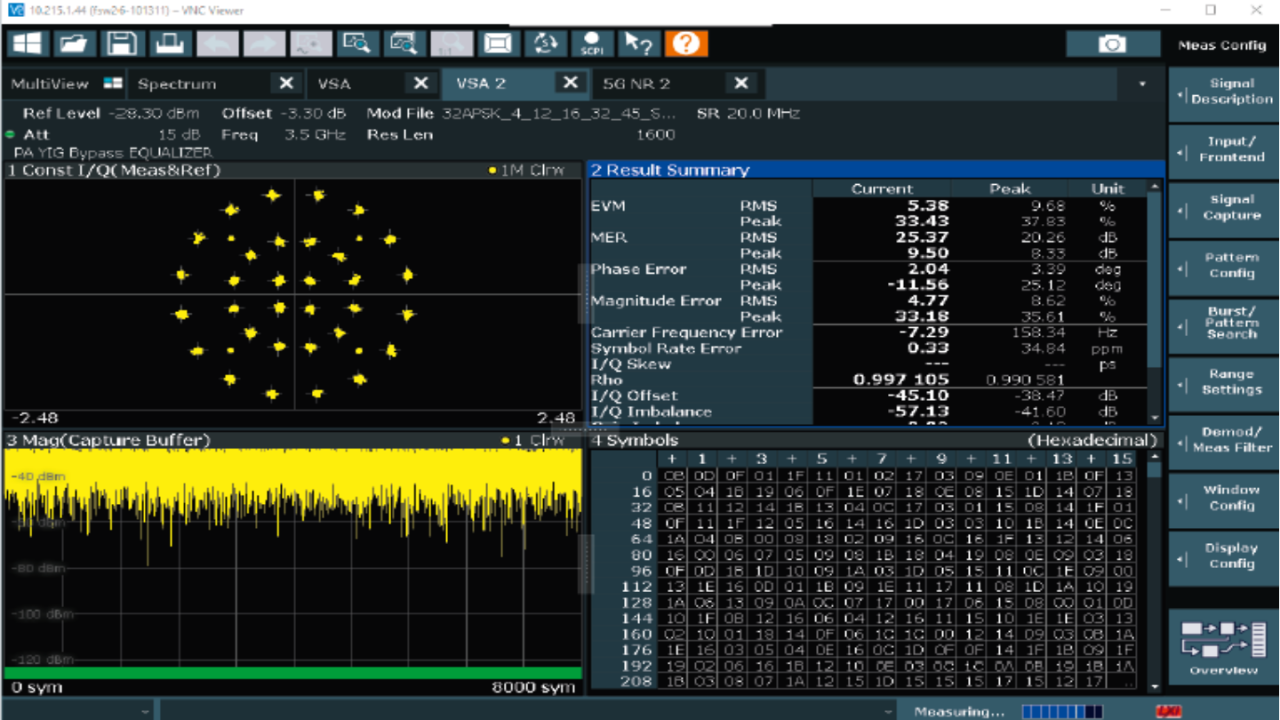
Task: Select the Mag(Capture Buffer) window title
Action: click(108, 440)
